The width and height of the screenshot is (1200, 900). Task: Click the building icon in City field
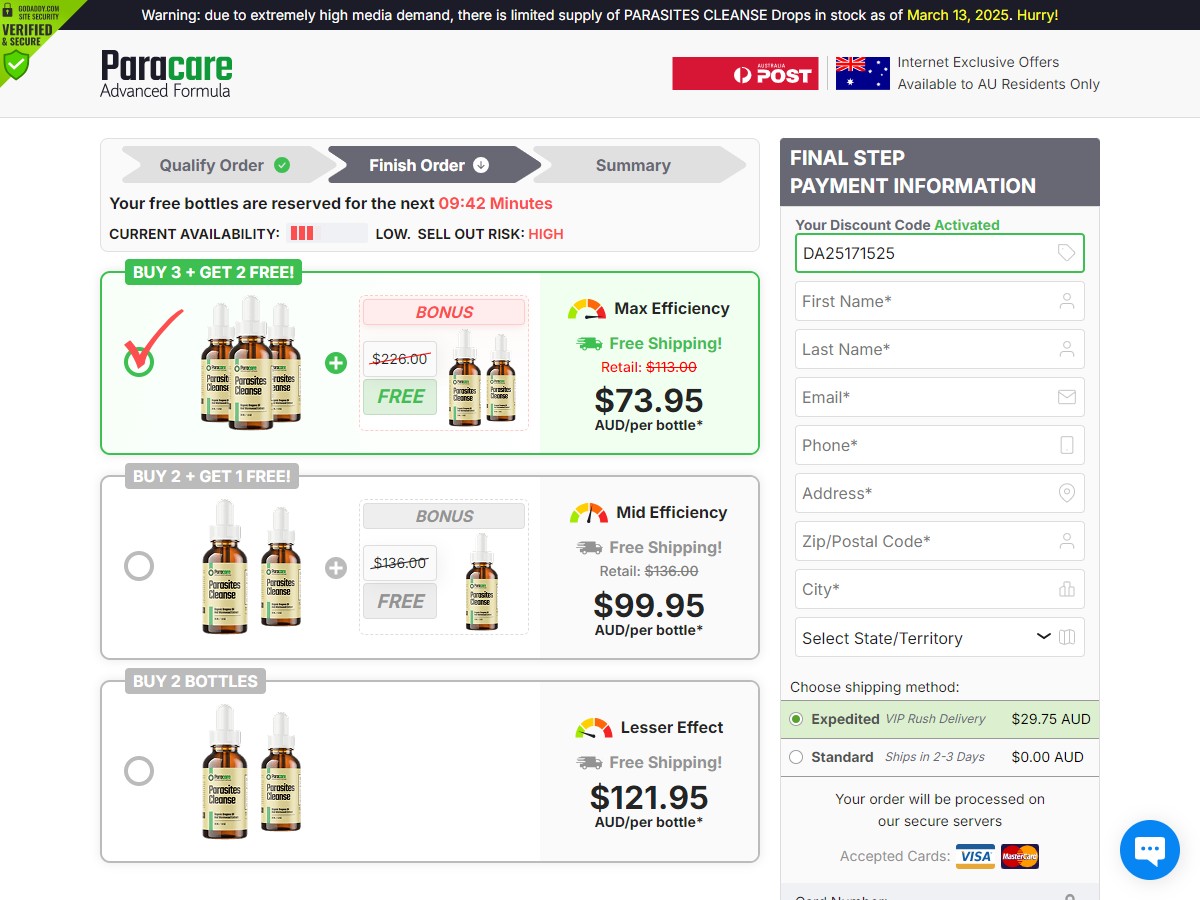point(1067,589)
